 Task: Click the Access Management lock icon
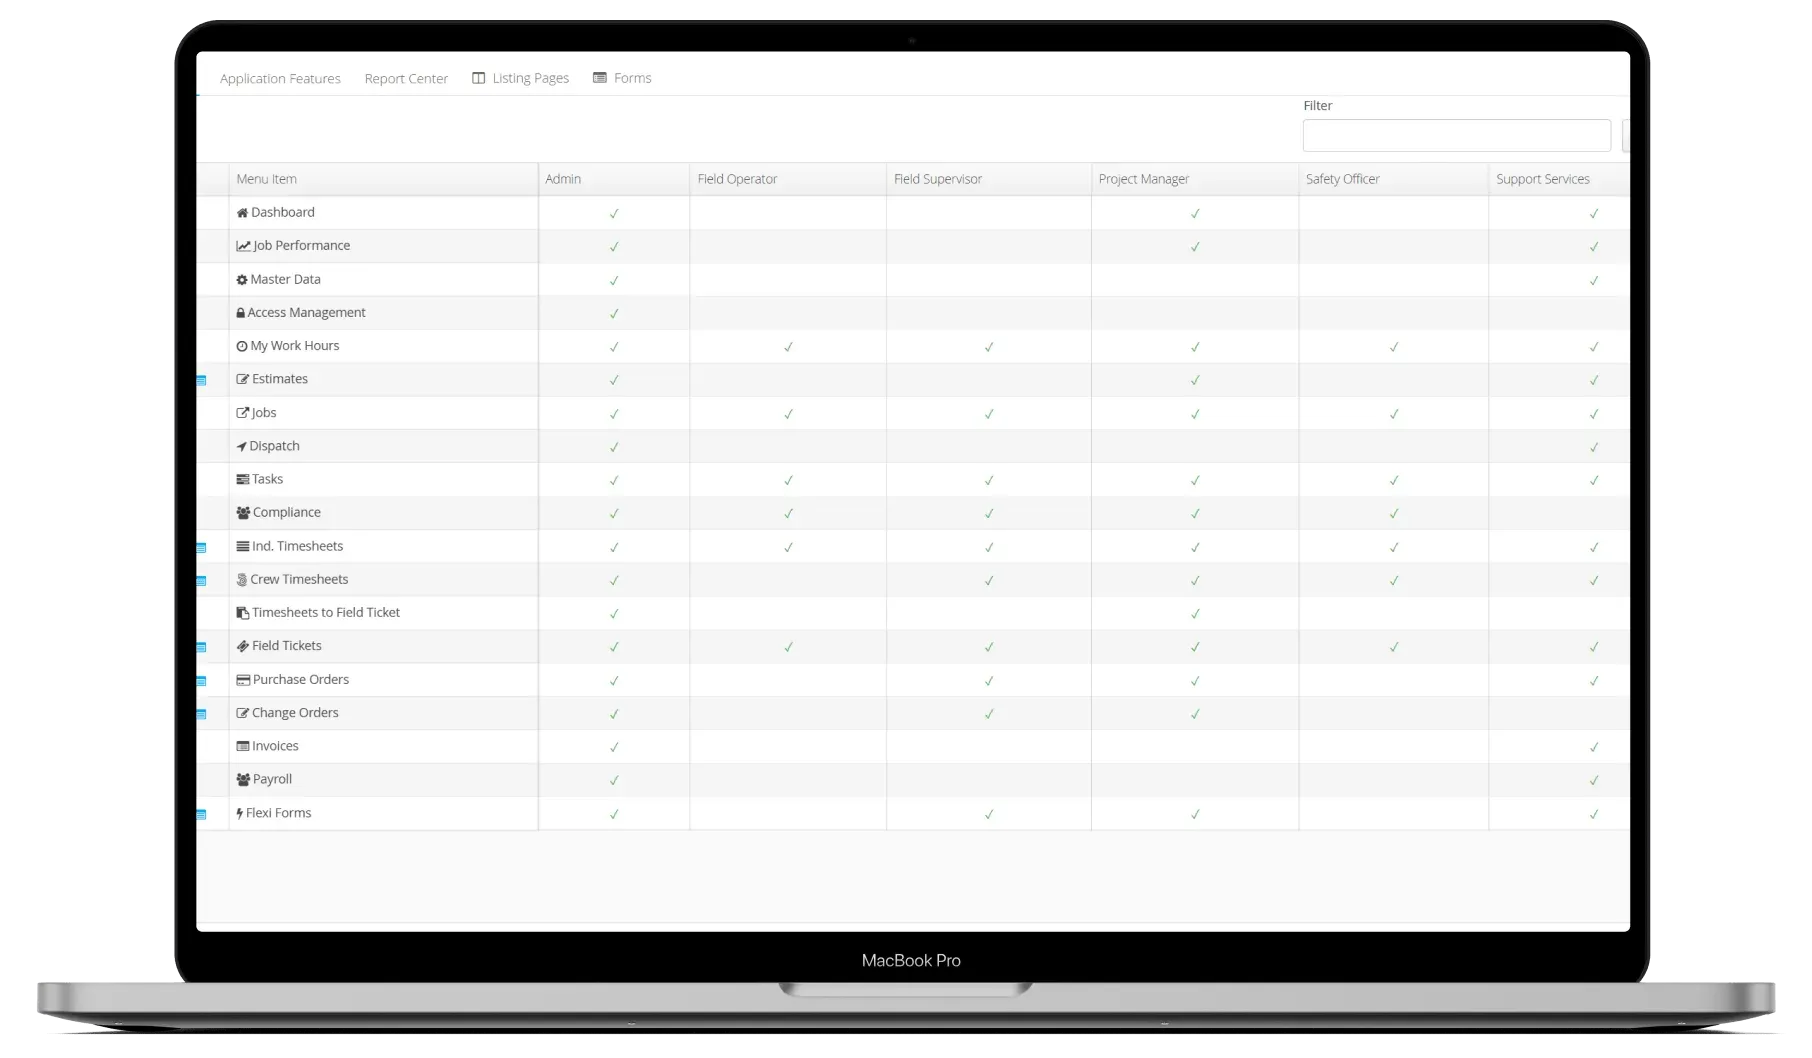(x=242, y=312)
